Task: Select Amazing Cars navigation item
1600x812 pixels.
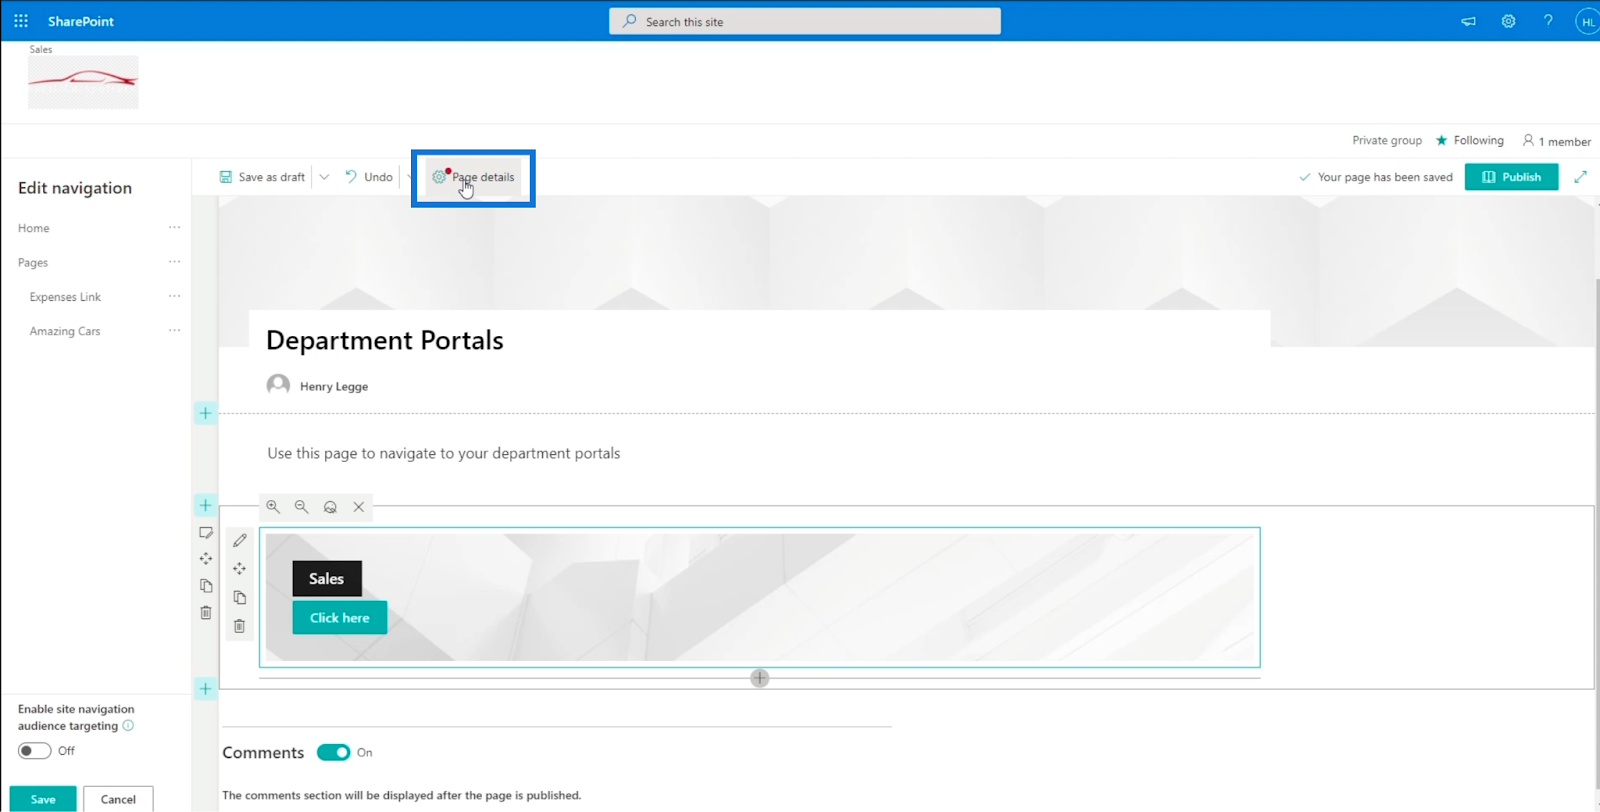Action: 65,331
